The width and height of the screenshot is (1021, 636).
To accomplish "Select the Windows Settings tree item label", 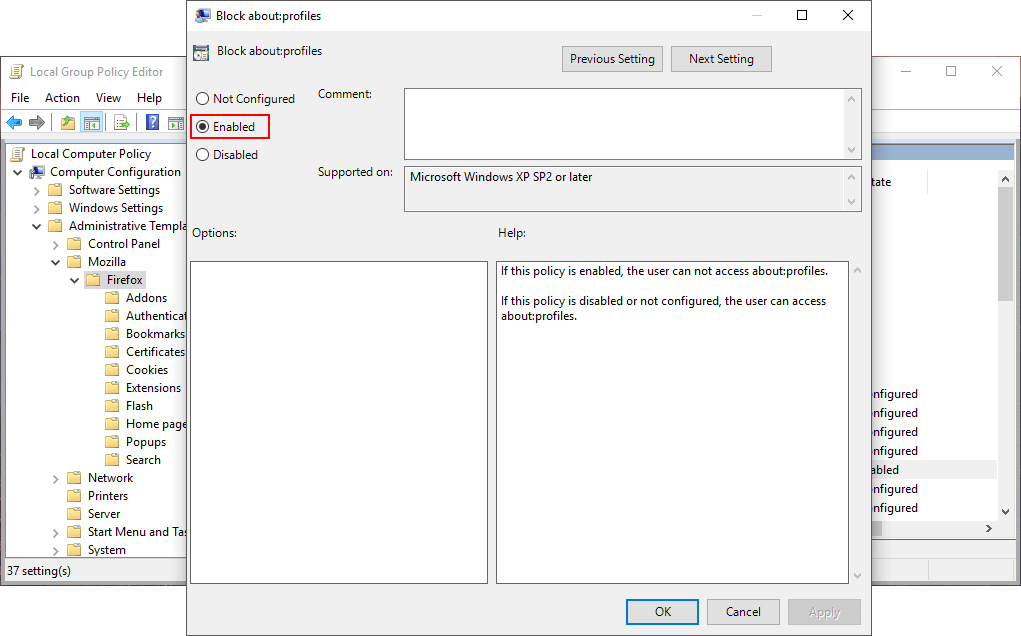I will pyautogui.click(x=116, y=208).
